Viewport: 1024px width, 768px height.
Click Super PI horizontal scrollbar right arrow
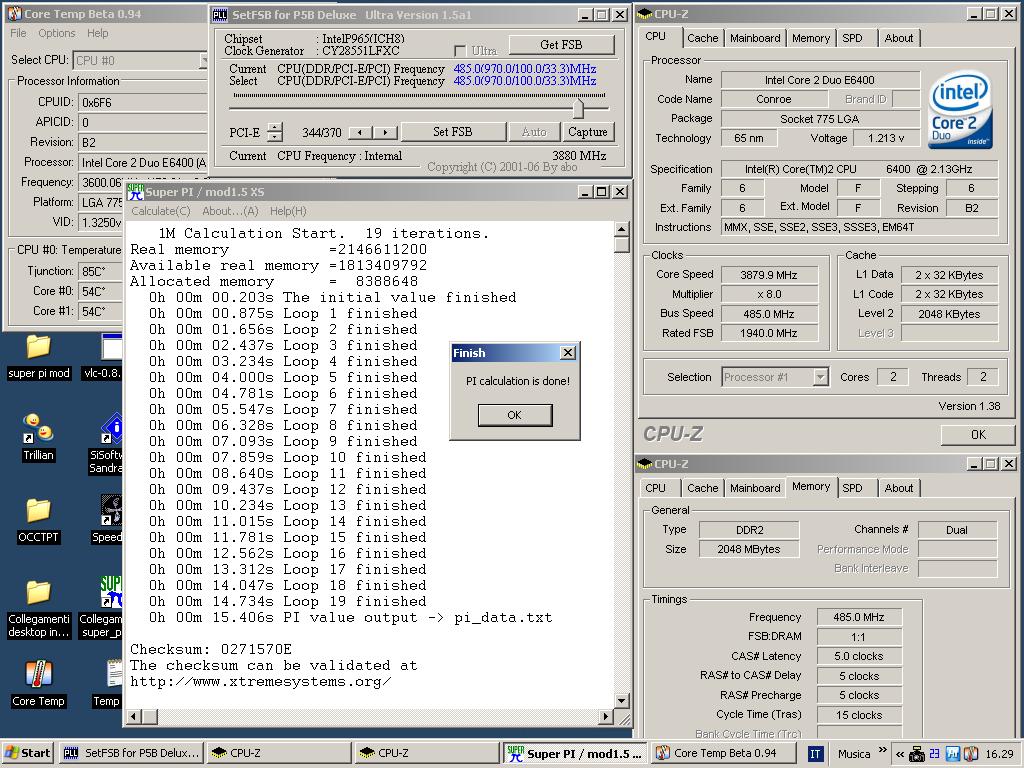coord(606,717)
